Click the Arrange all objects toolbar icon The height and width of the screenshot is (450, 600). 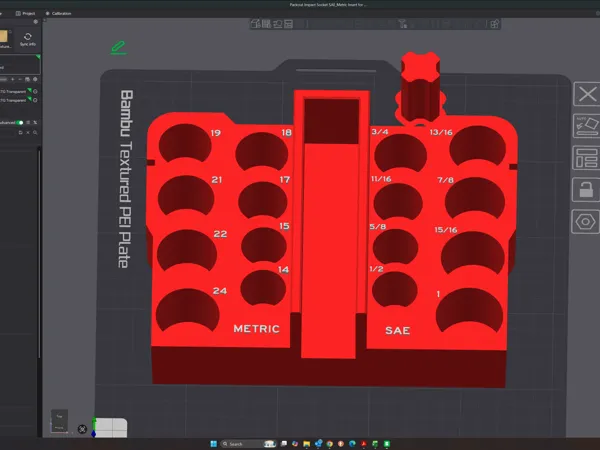(x=289, y=24)
